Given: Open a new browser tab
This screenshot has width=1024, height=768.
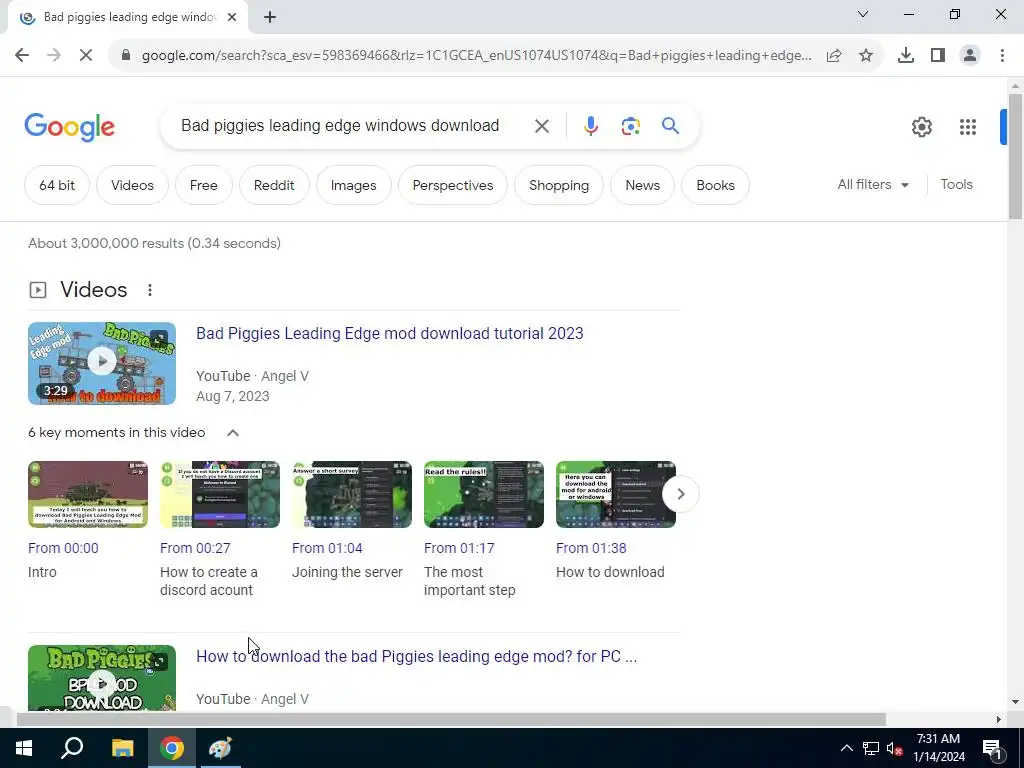Looking at the screenshot, I should 270,18.
